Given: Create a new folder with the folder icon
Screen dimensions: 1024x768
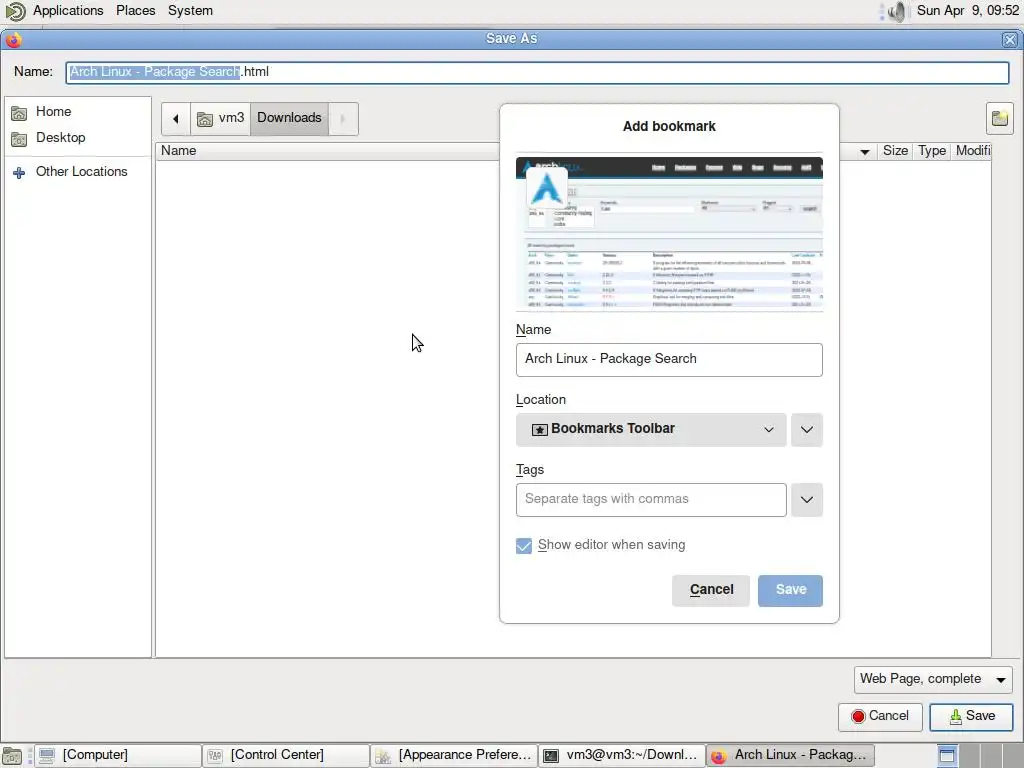Looking at the screenshot, I should (x=999, y=119).
